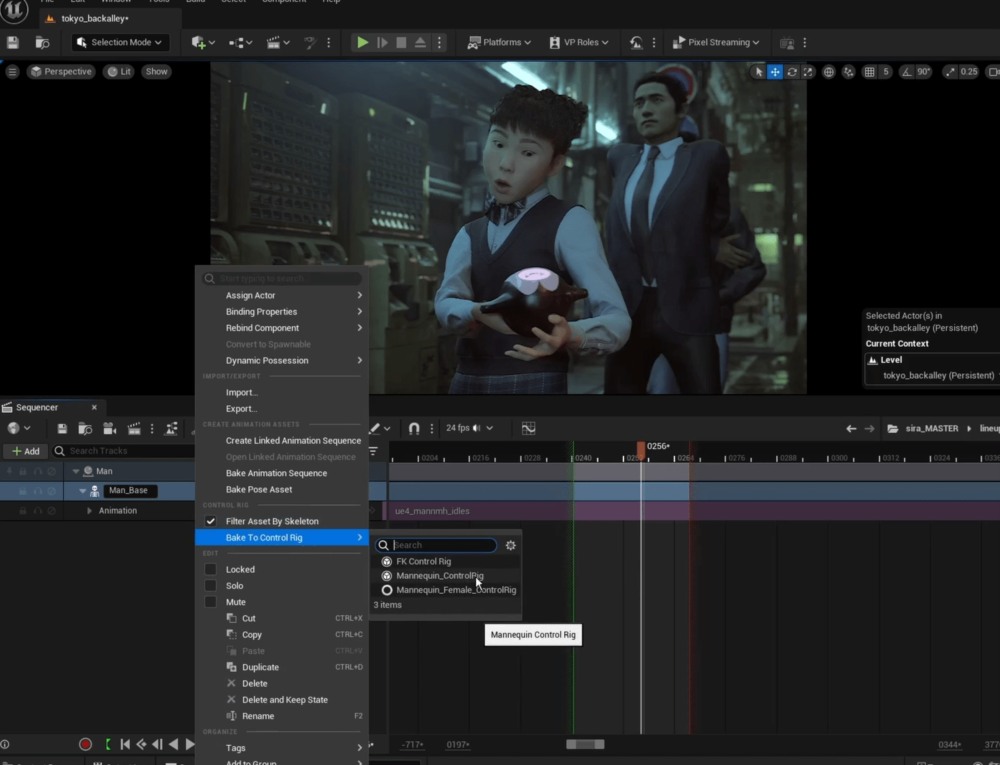1000x765 pixels.
Task: Open the VP Roles dropdown
Action: pyautogui.click(x=579, y=43)
